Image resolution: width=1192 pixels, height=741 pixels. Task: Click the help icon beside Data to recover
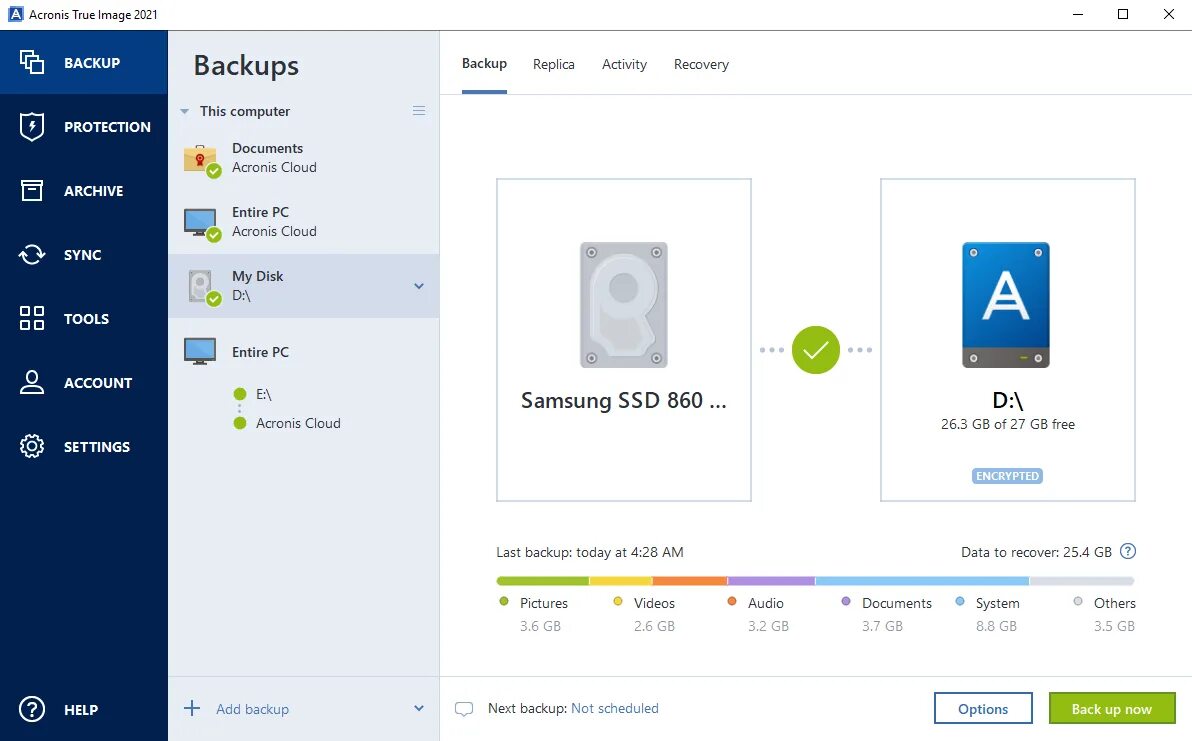click(1128, 552)
